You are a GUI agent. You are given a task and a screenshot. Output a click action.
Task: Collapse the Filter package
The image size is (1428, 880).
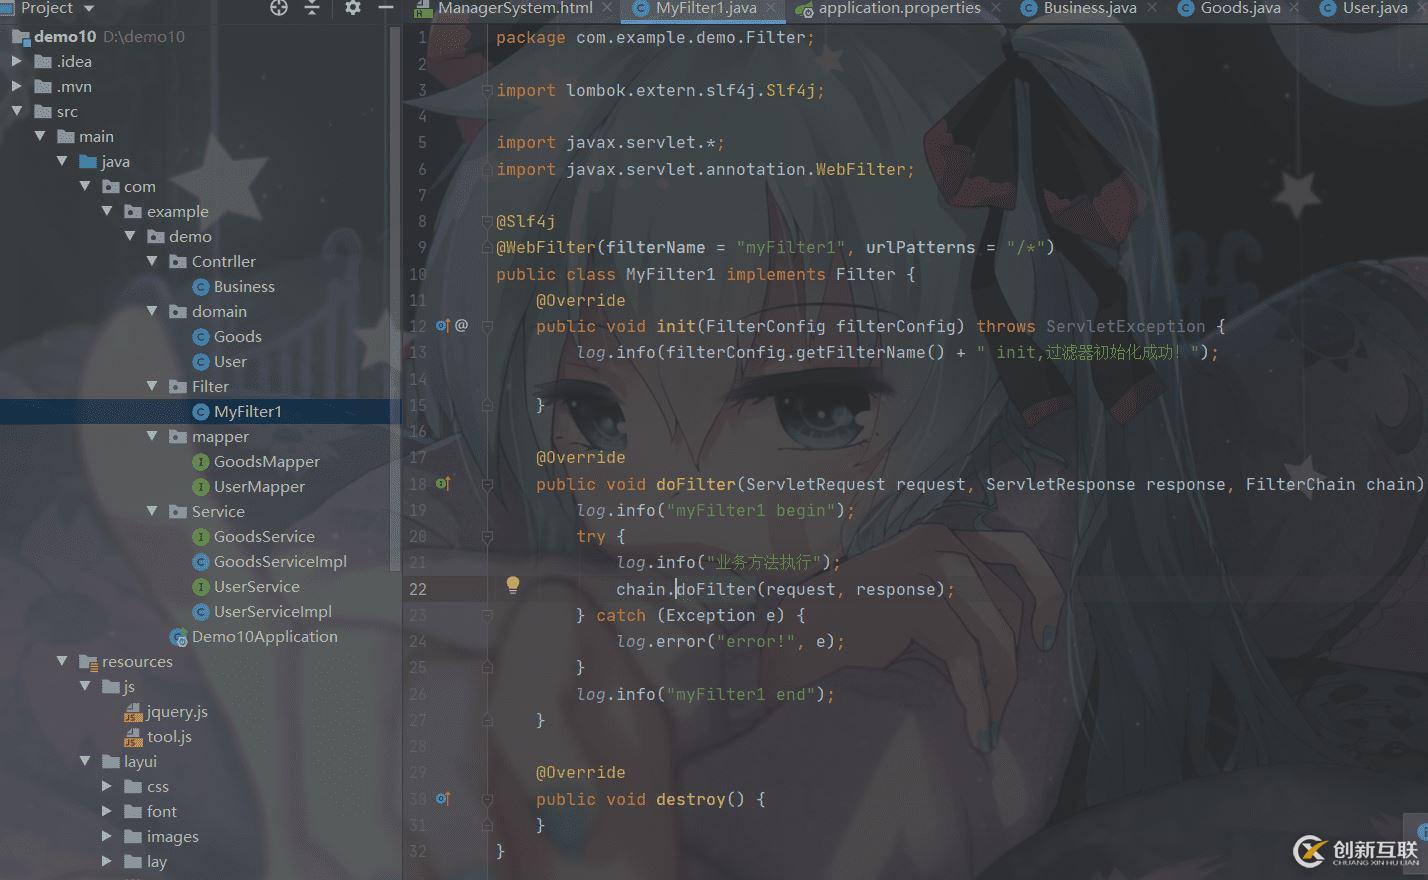[153, 387]
